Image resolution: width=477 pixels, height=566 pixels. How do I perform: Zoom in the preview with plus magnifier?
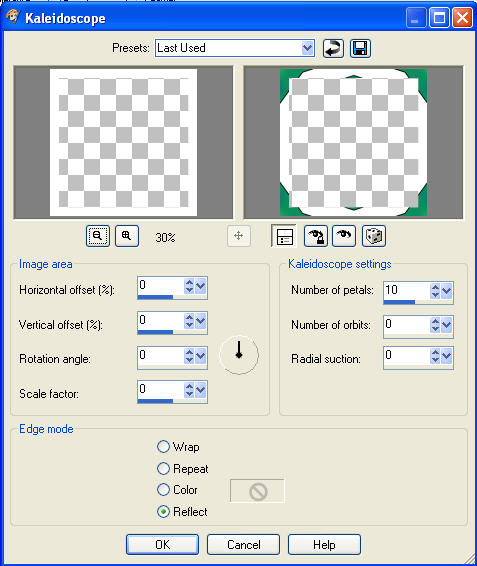(127, 236)
